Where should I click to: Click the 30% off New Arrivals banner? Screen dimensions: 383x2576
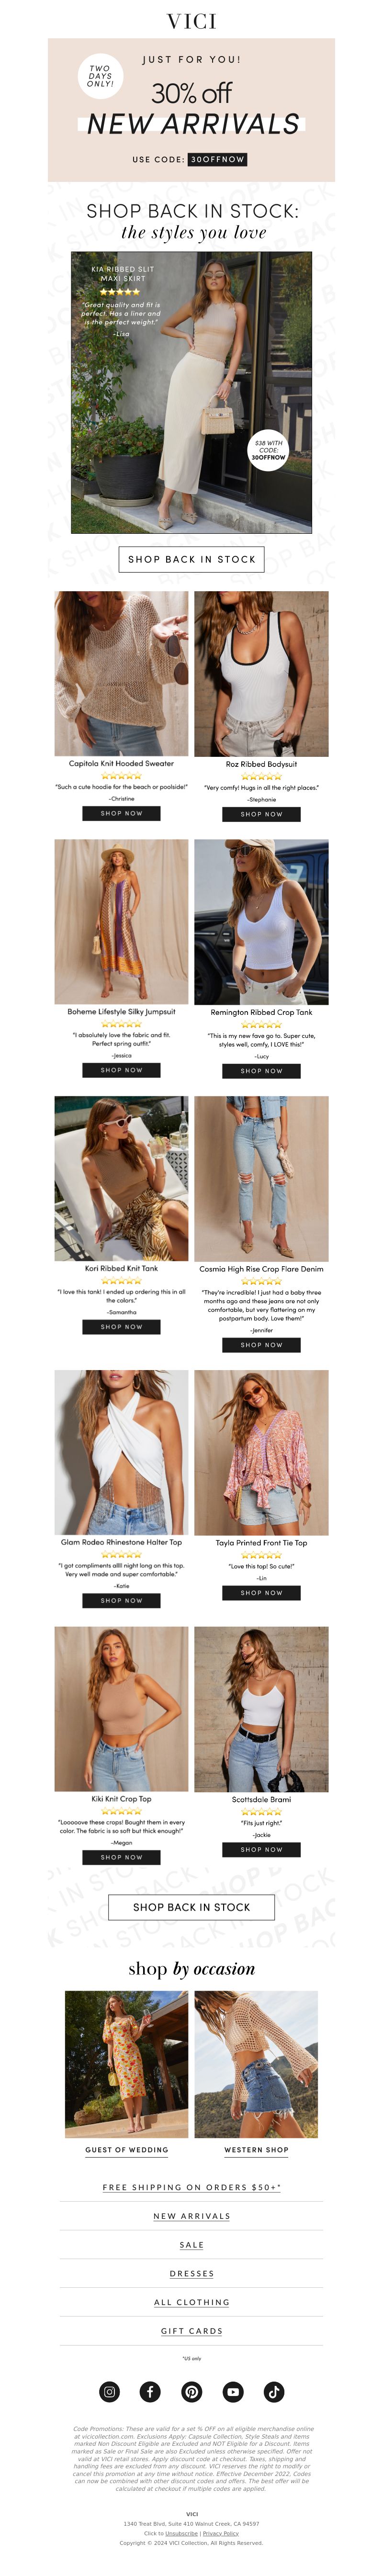click(x=191, y=110)
